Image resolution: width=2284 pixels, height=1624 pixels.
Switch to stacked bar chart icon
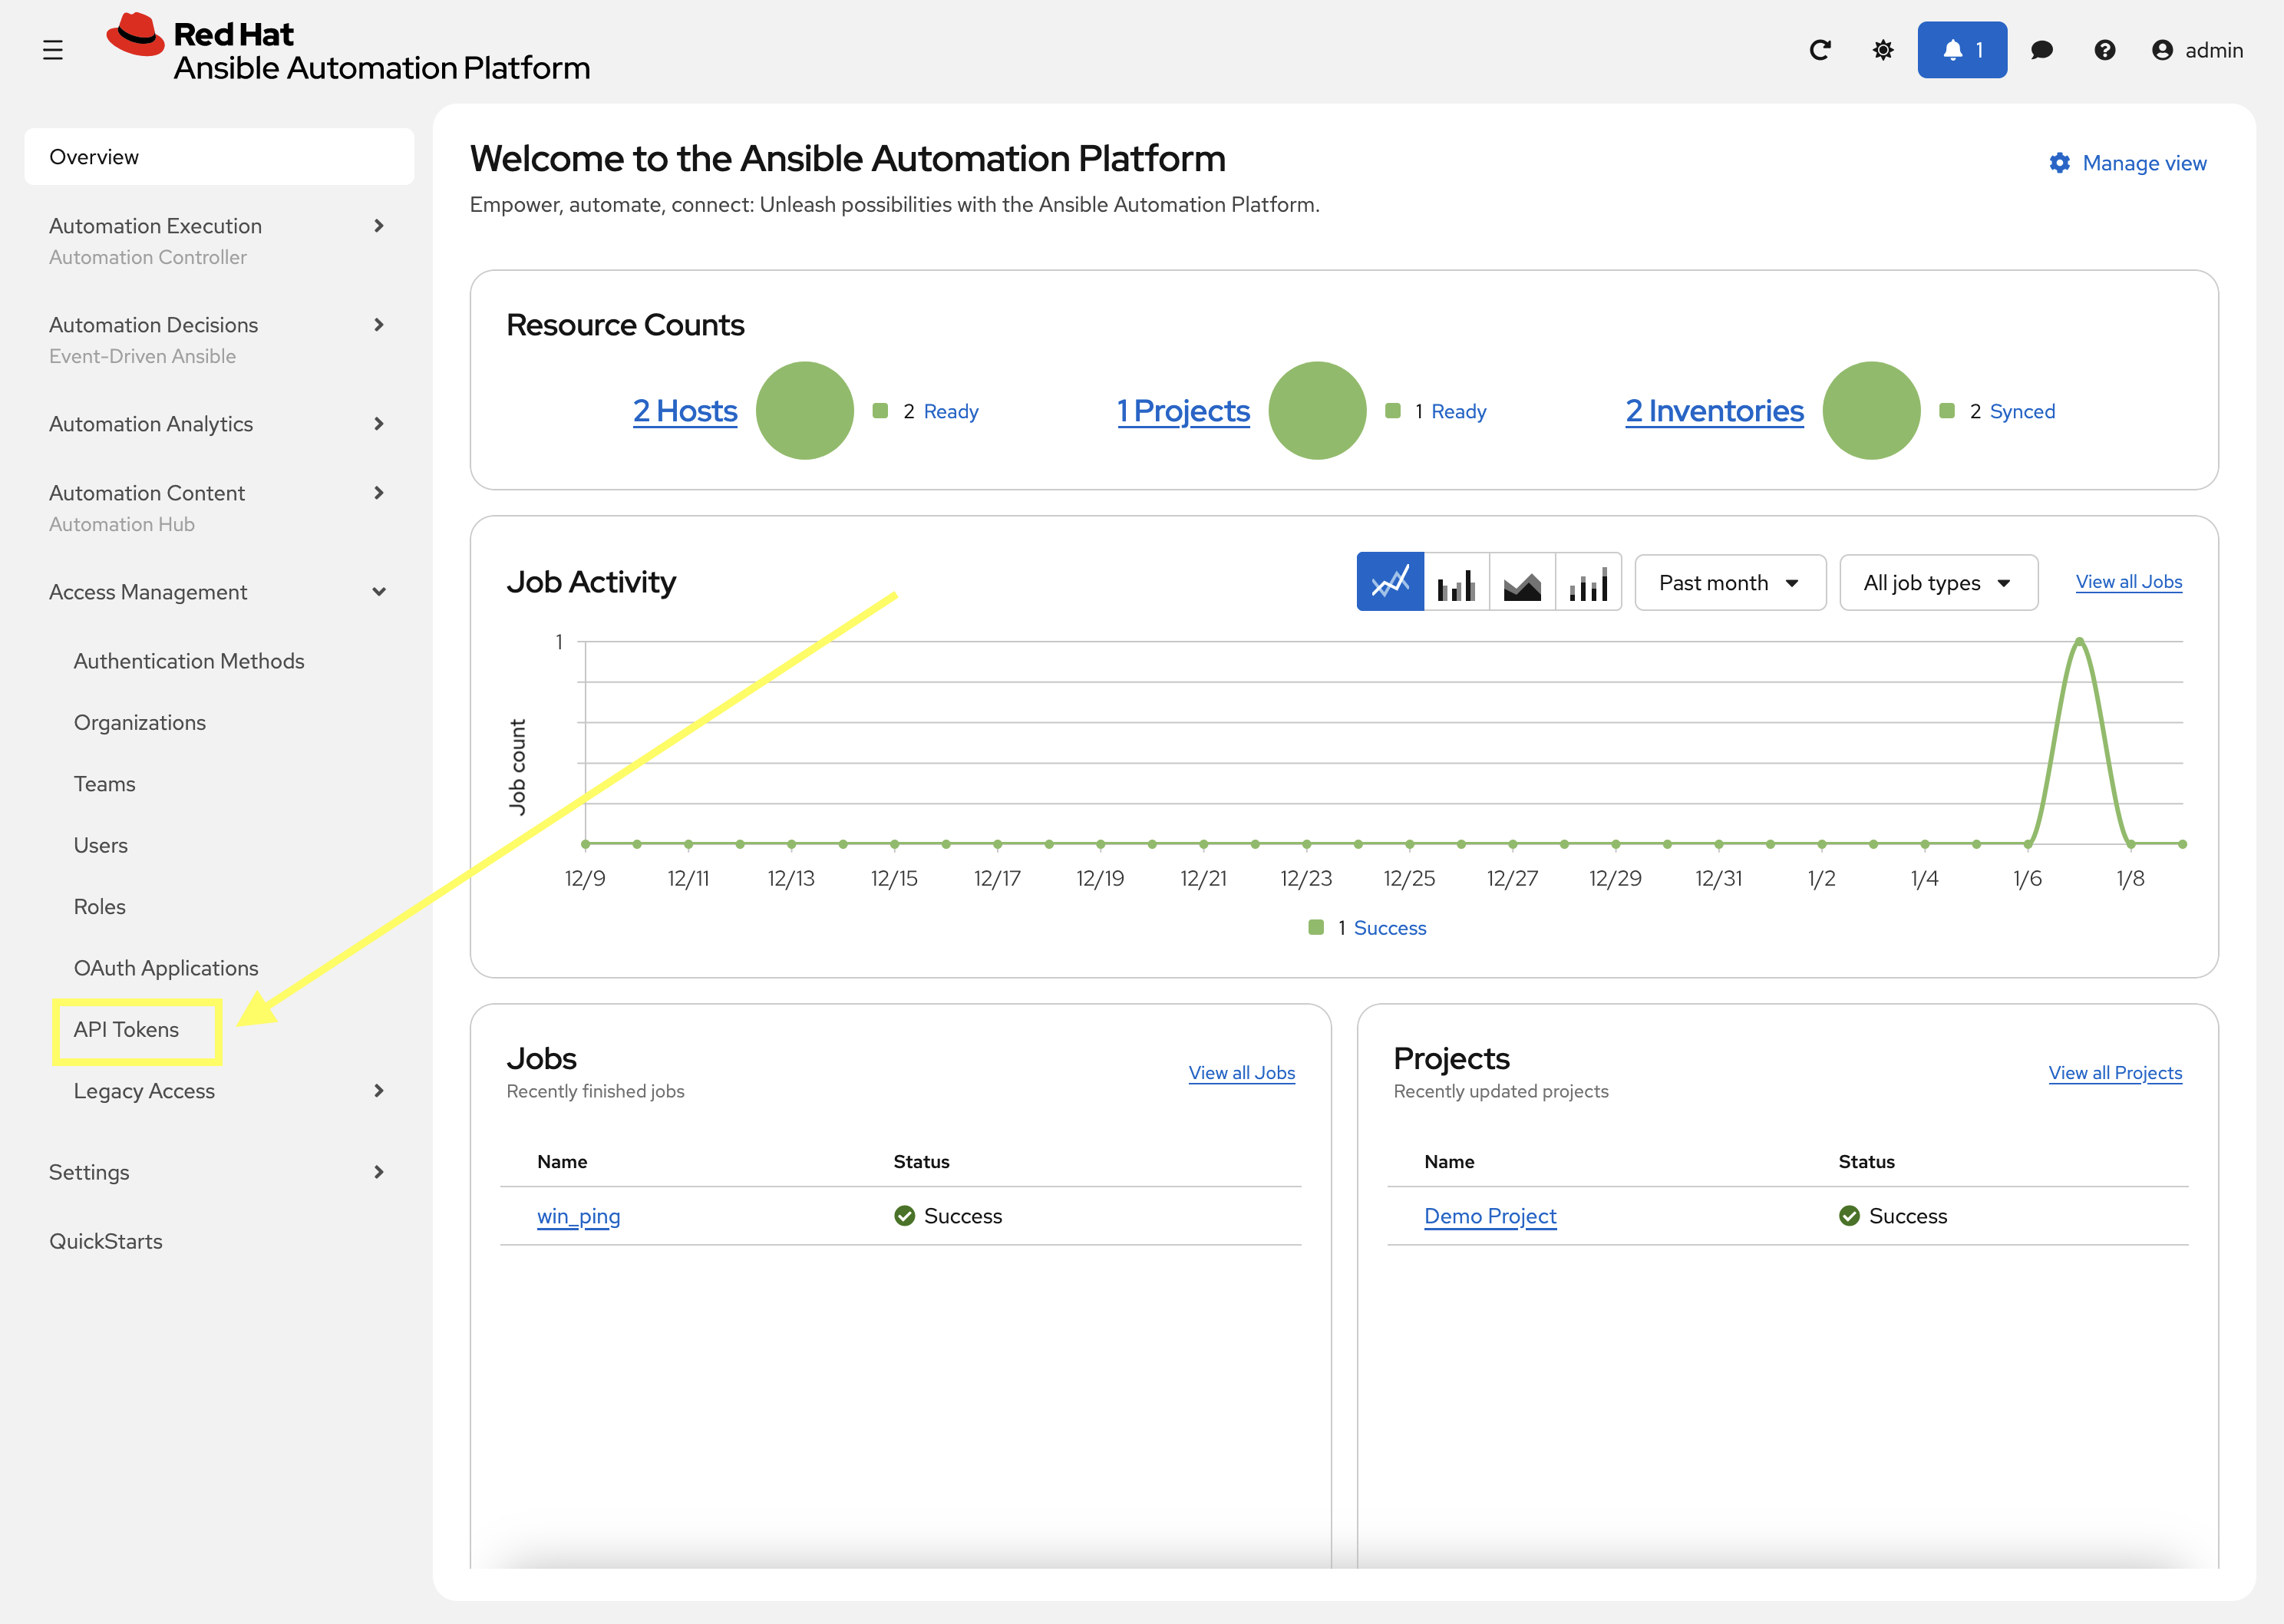click(x=1588, y=582)
